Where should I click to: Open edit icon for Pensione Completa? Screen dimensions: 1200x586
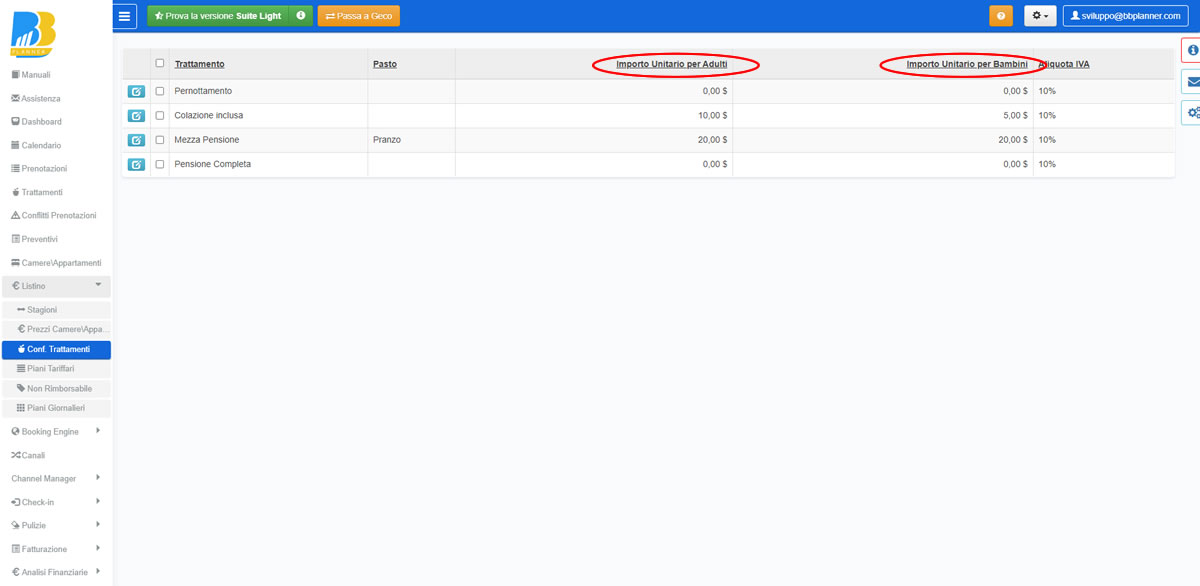(136, 164)
